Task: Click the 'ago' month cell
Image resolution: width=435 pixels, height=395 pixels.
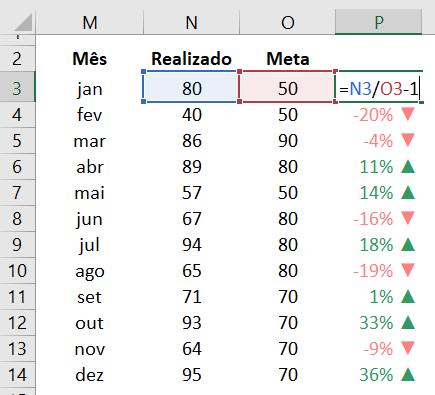Action: pos(90,271)
